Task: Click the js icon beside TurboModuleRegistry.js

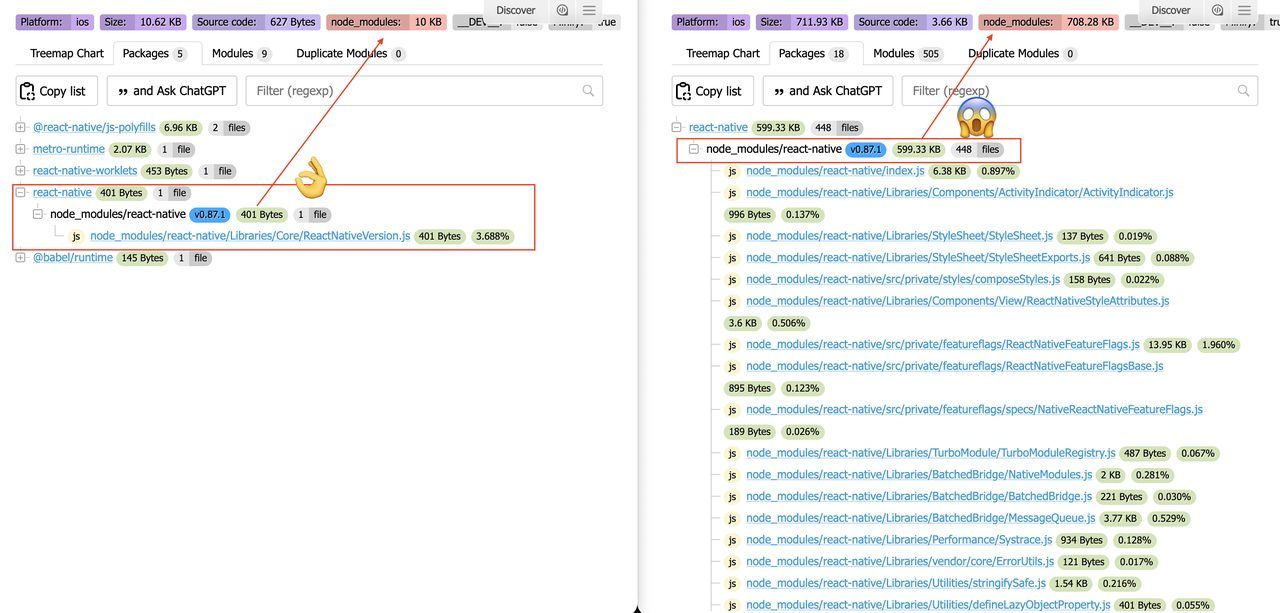Action: coord(732,454)
